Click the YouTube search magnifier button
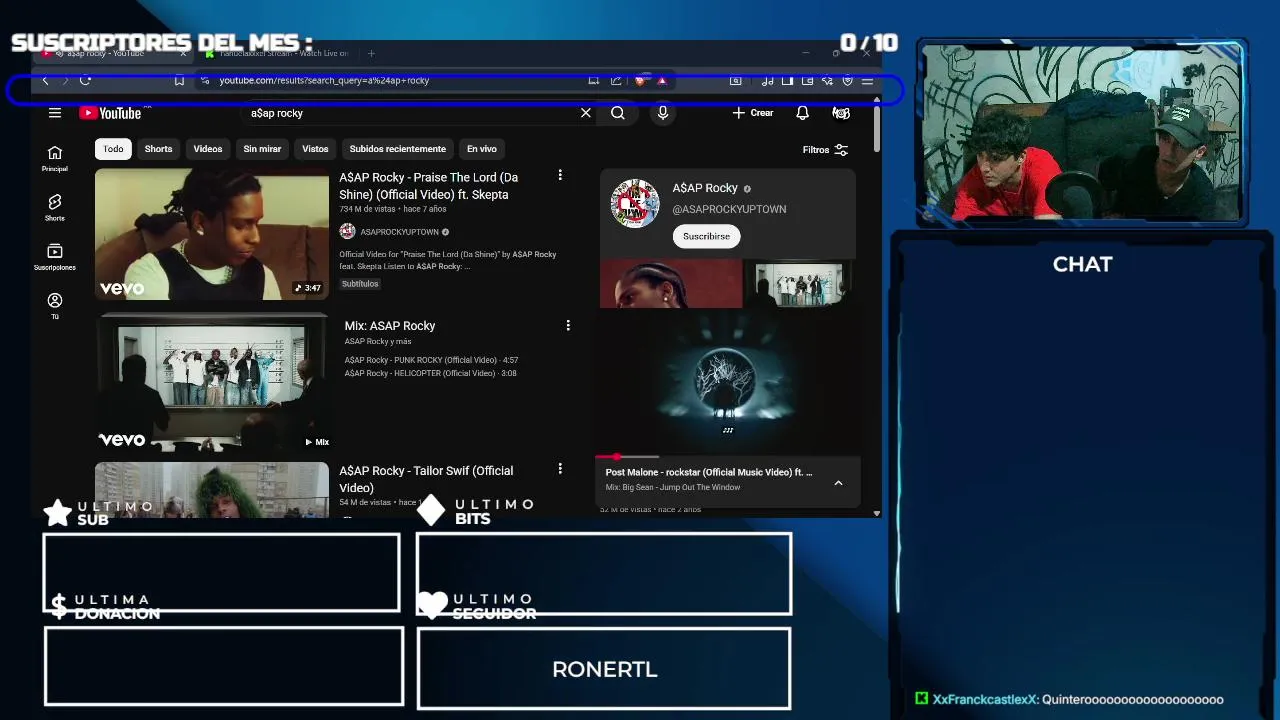 coord(618,113)
